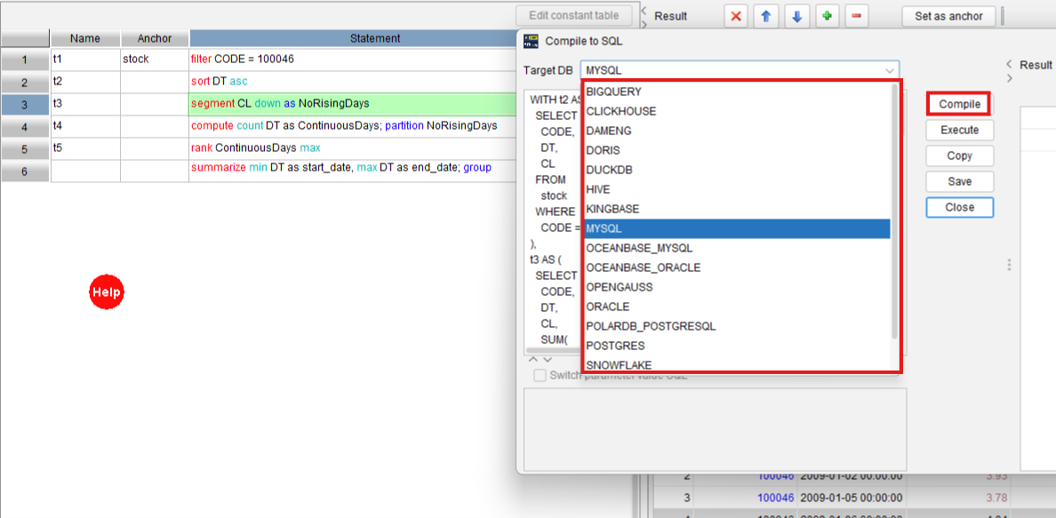Pick POSTGRES as target database
The width and height of the screenshot is (1056, 518).
(x=737, y=346)
